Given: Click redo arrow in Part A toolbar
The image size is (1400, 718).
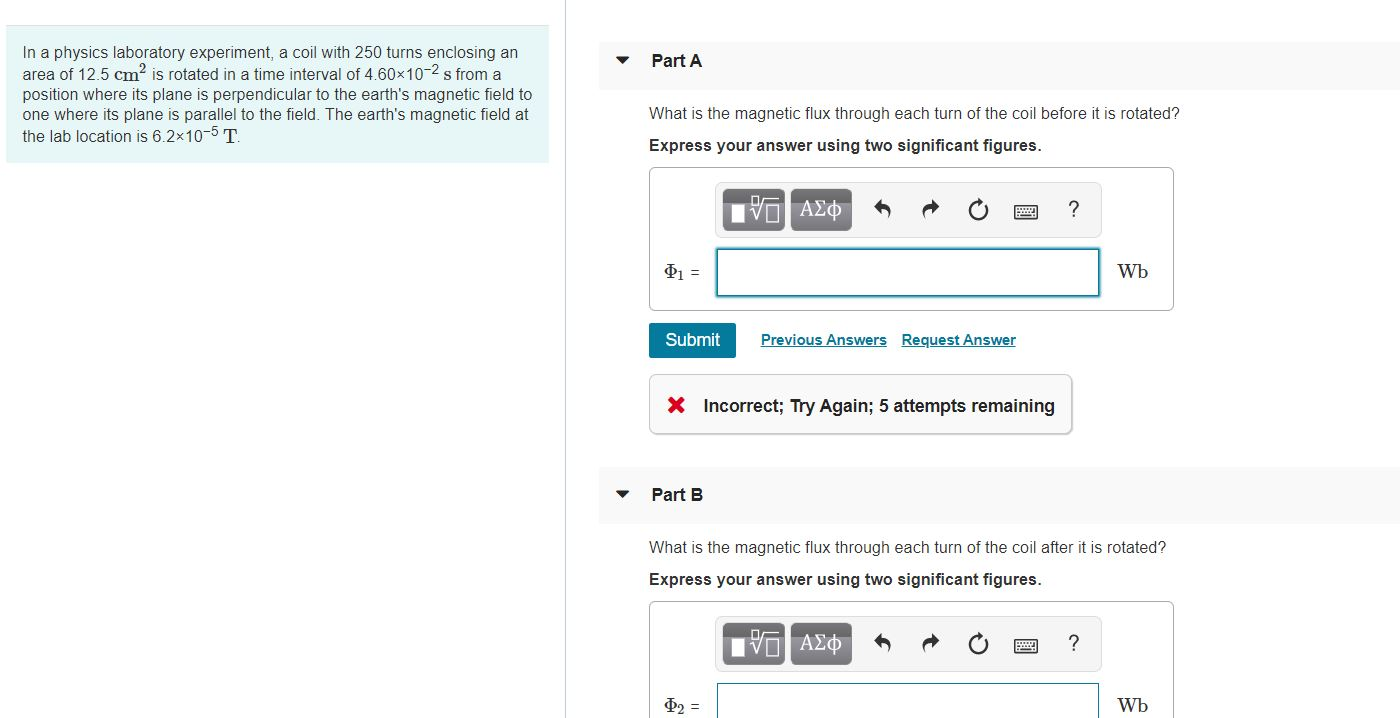Looking at the screenshot, I should pyautogui.click(x=930, y=210).
